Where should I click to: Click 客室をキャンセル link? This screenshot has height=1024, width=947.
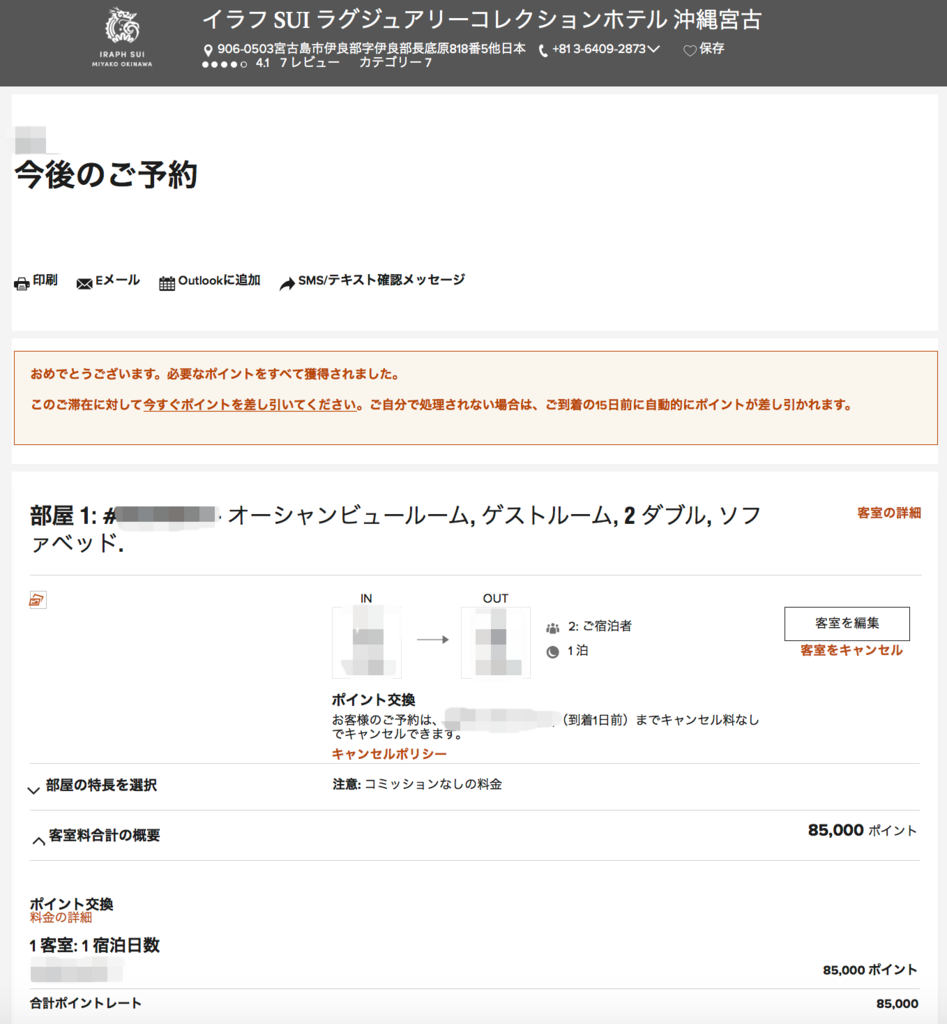(x=852, y=650)
